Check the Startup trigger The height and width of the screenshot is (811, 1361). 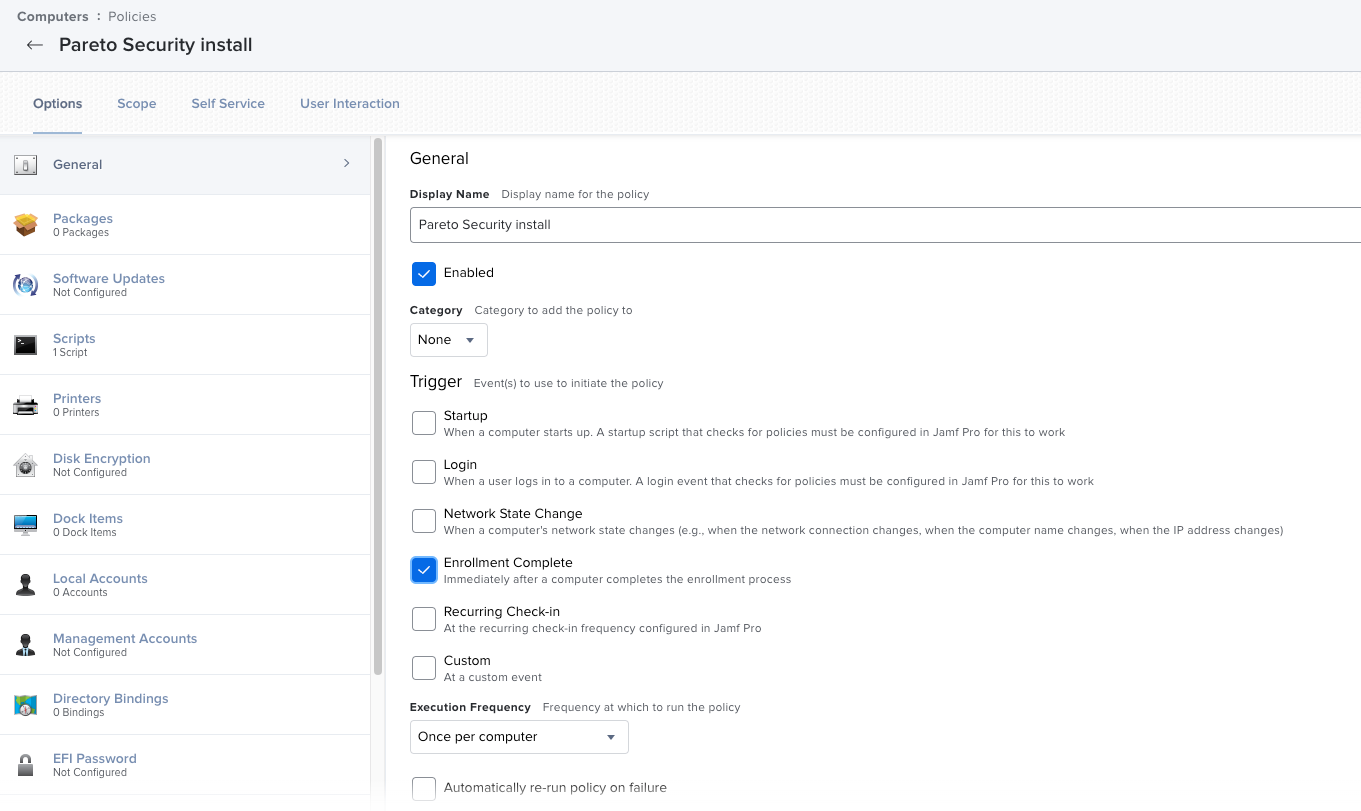click(424, 423)
